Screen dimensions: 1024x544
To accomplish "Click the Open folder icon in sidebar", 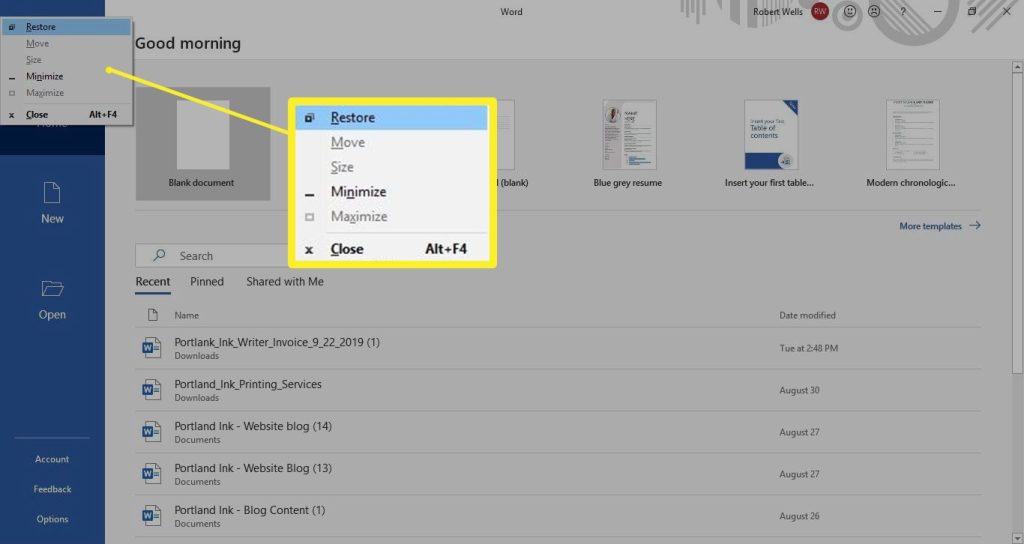I will click(52, 289).
